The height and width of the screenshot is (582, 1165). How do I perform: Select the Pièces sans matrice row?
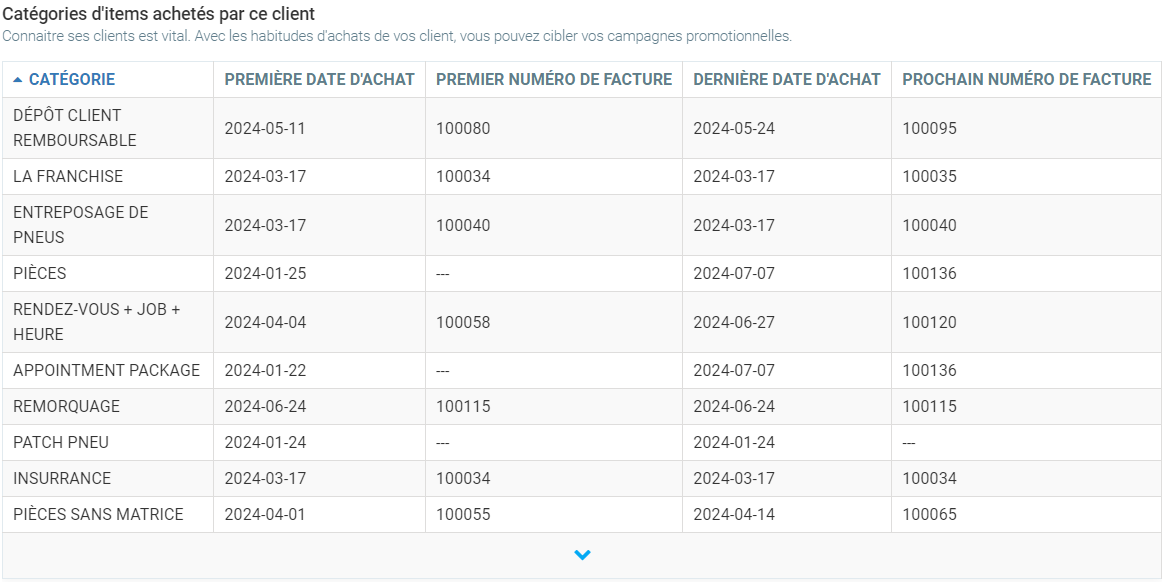coord(98,515)
